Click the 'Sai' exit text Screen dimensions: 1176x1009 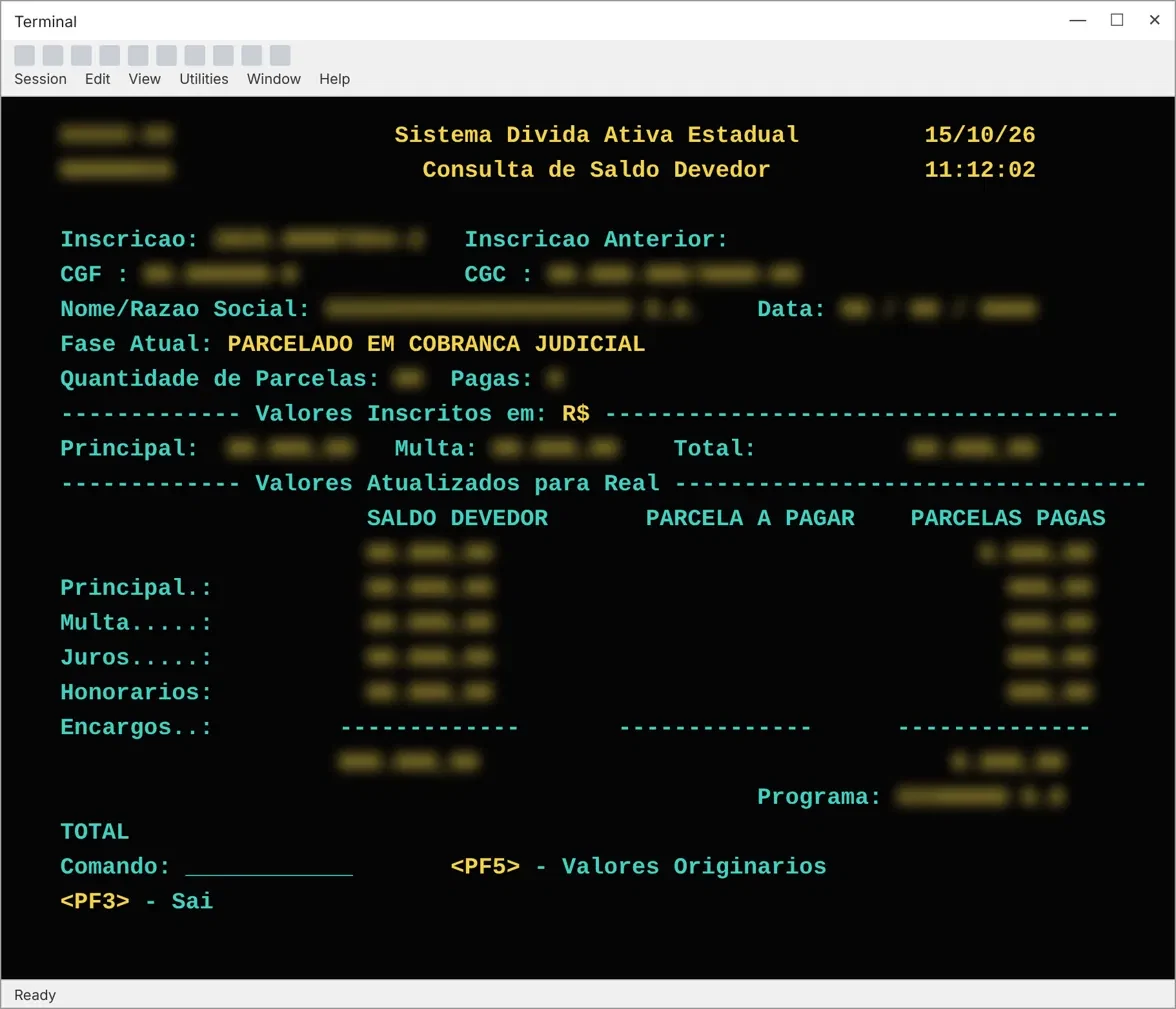[192, 901]
